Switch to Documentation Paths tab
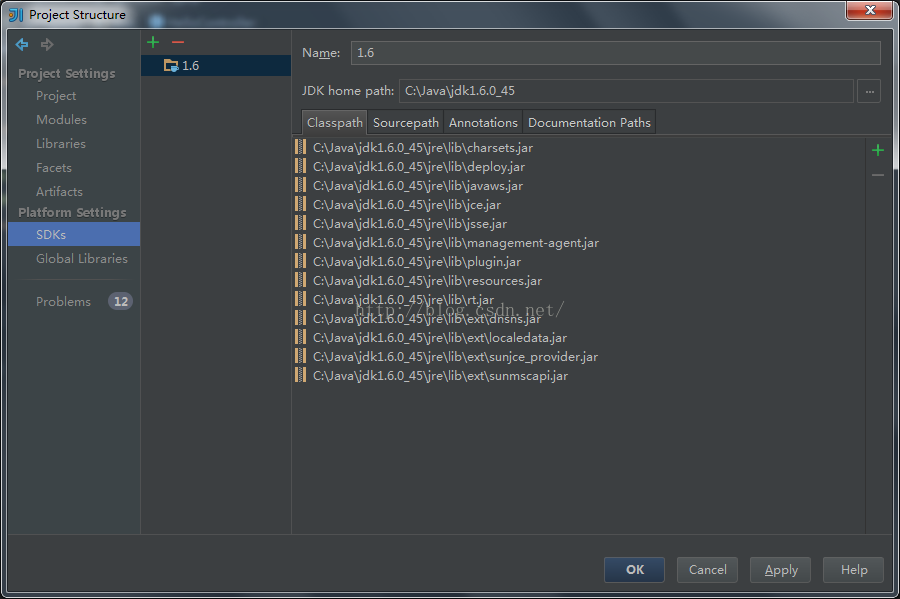This screenshot has width=900, height=599. (589, 123)
